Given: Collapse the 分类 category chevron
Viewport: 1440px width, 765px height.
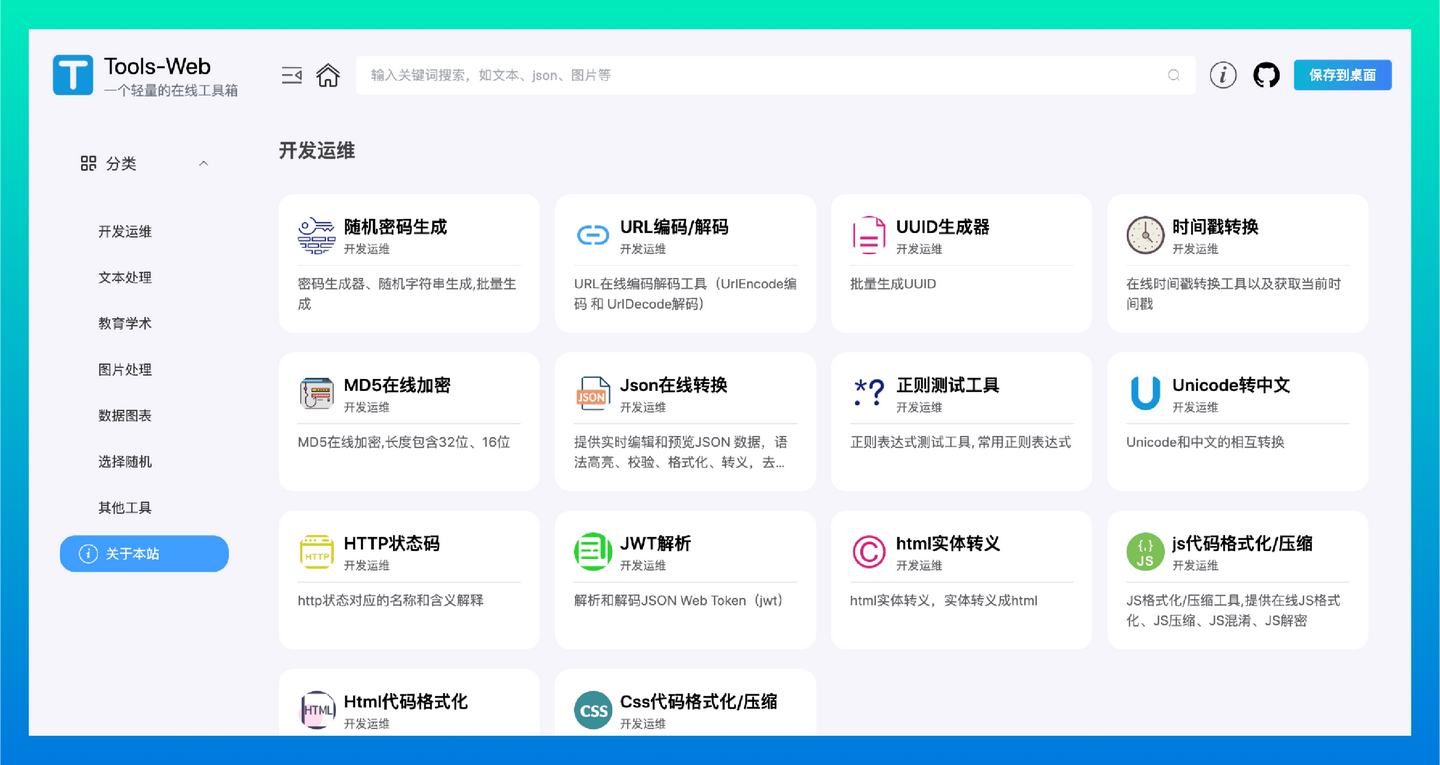Looking at the screenshot, I should (x=204, y=163).
